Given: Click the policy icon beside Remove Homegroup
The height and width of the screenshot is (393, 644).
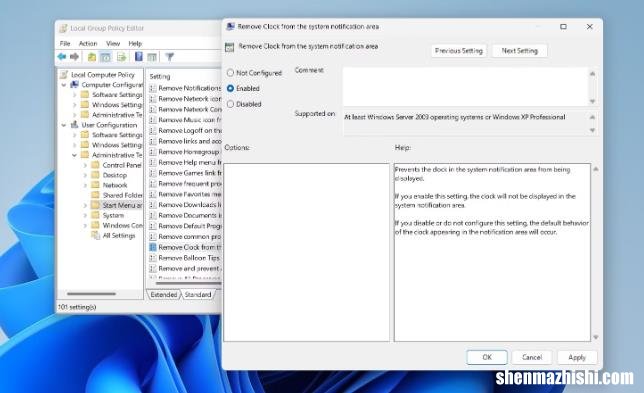Looking at the screenshot, I should (x=152, y=152).
